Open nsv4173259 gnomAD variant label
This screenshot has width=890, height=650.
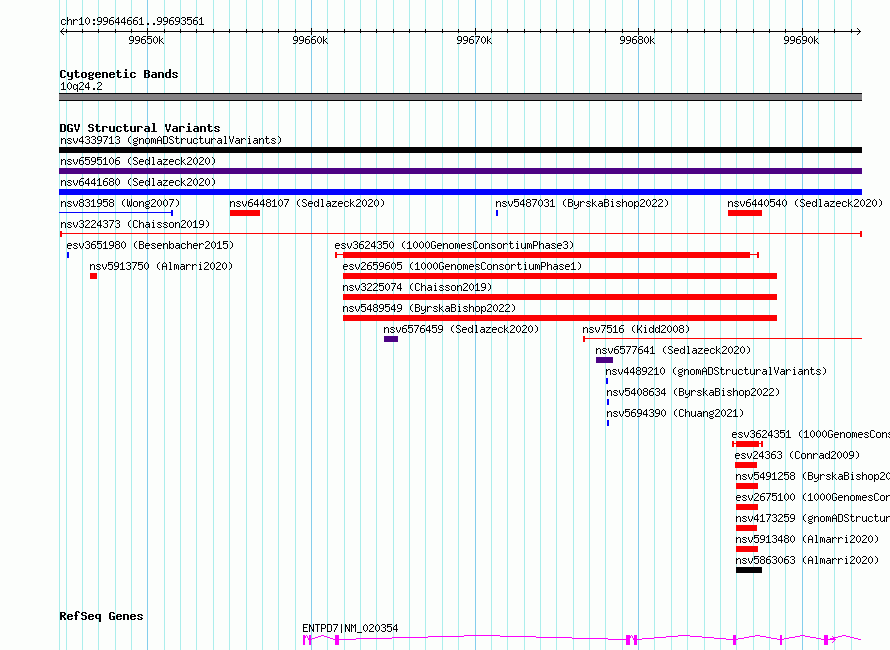[812, 518]
